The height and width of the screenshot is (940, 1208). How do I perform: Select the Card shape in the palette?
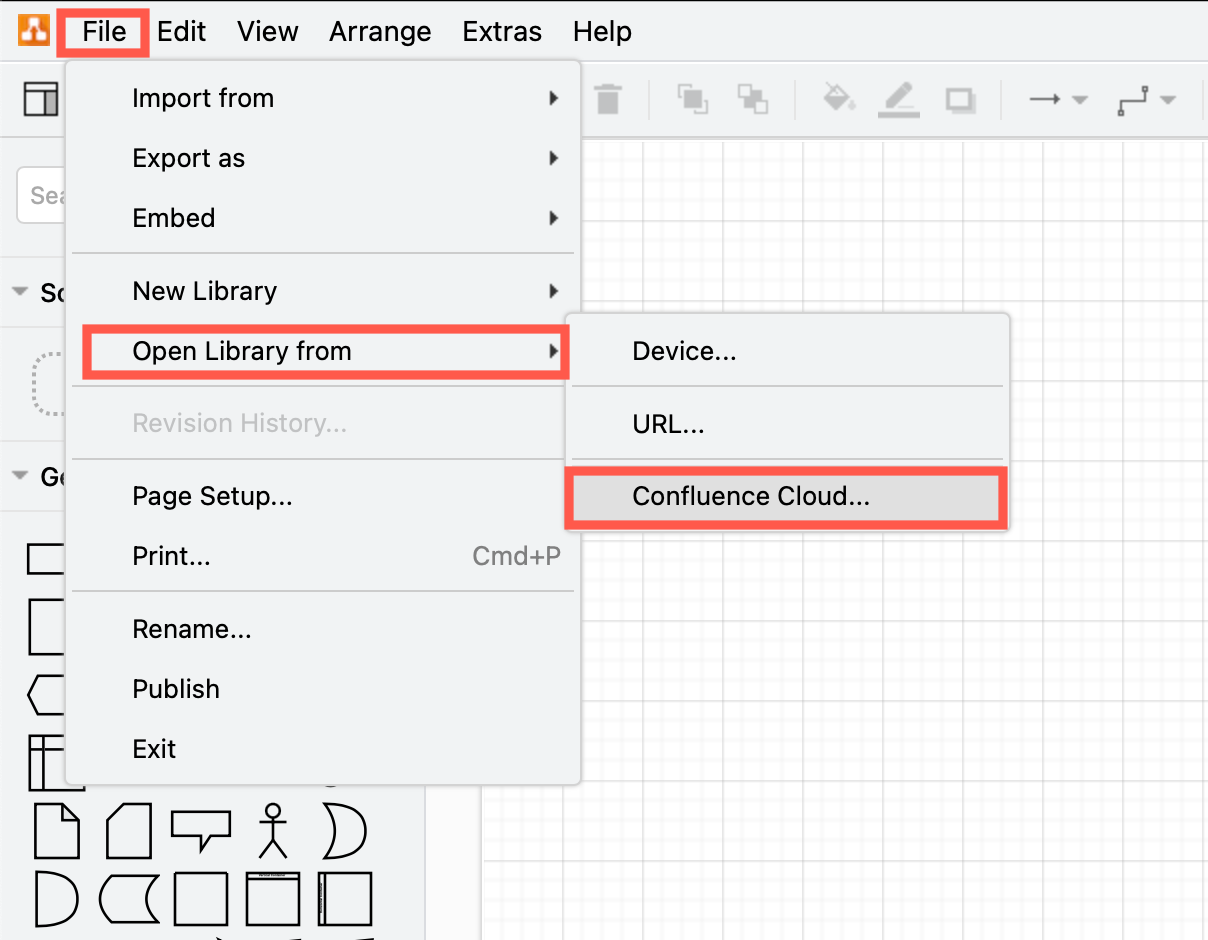(128, 830)
